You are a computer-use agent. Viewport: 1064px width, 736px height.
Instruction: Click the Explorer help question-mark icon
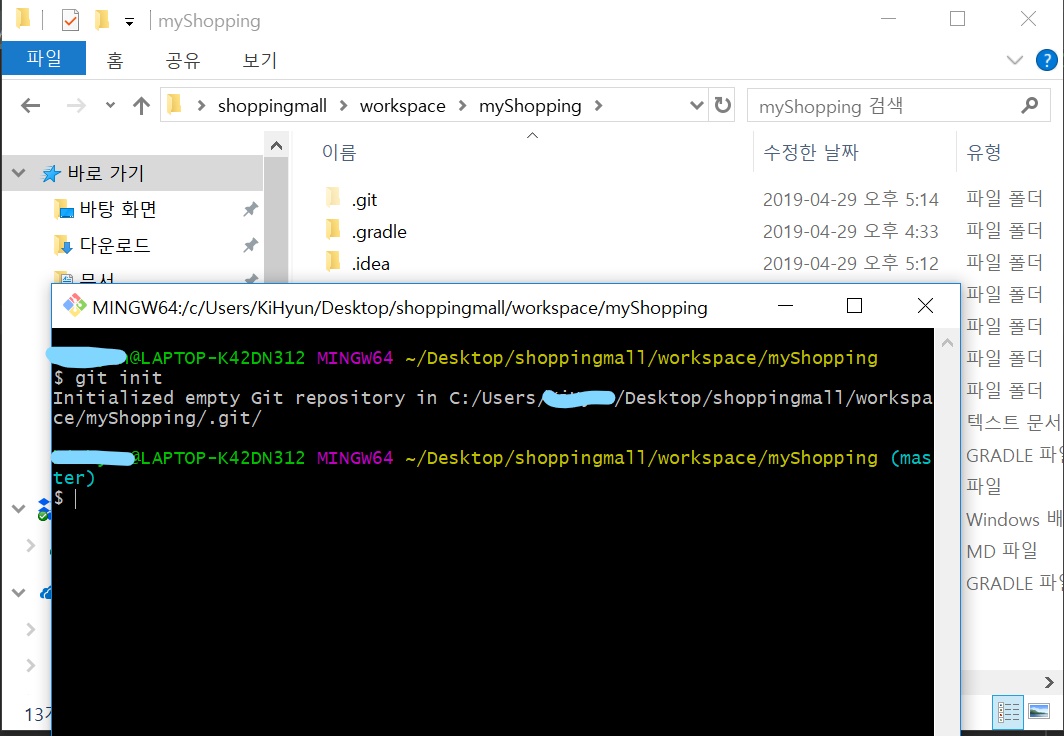(x=1046, y=60)
